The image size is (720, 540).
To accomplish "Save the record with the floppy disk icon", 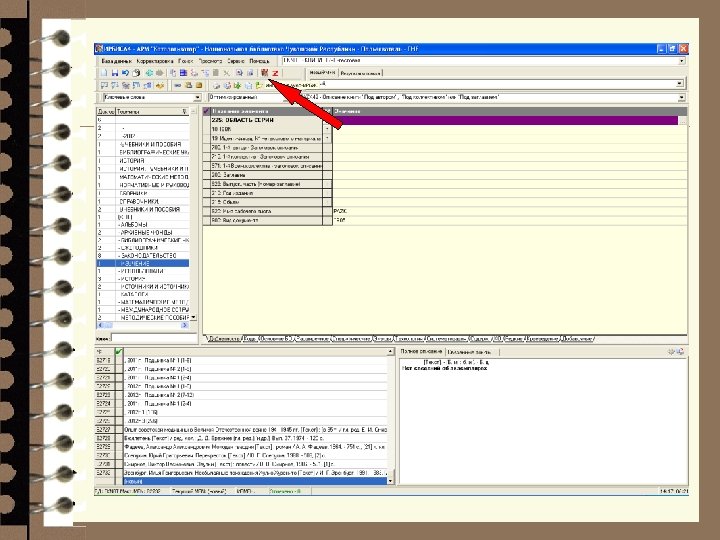I will [x=115, y=73].
